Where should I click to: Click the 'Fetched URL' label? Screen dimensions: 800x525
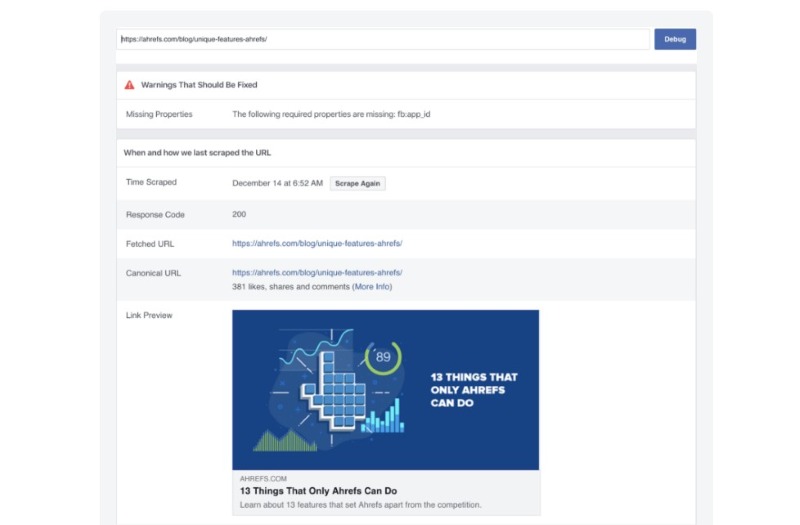tap(150, 244)
